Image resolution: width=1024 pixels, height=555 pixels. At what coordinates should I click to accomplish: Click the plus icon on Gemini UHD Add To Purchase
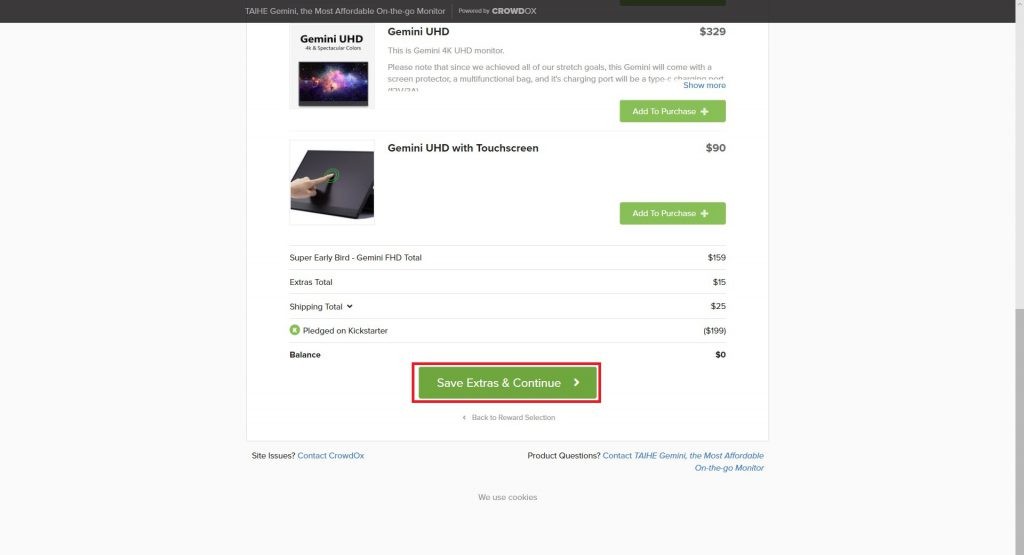704,112
